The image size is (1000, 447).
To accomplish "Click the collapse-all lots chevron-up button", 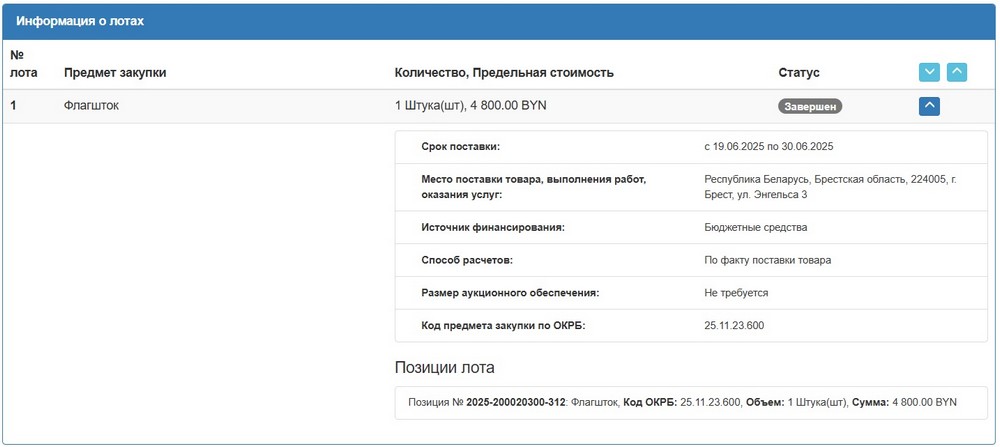I will (957, 72).
